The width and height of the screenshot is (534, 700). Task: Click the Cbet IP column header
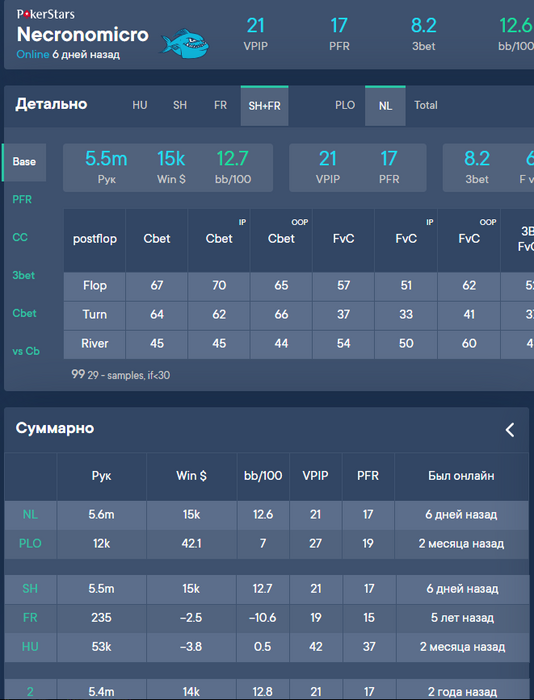pyautogui.click(x=219, y=239)
